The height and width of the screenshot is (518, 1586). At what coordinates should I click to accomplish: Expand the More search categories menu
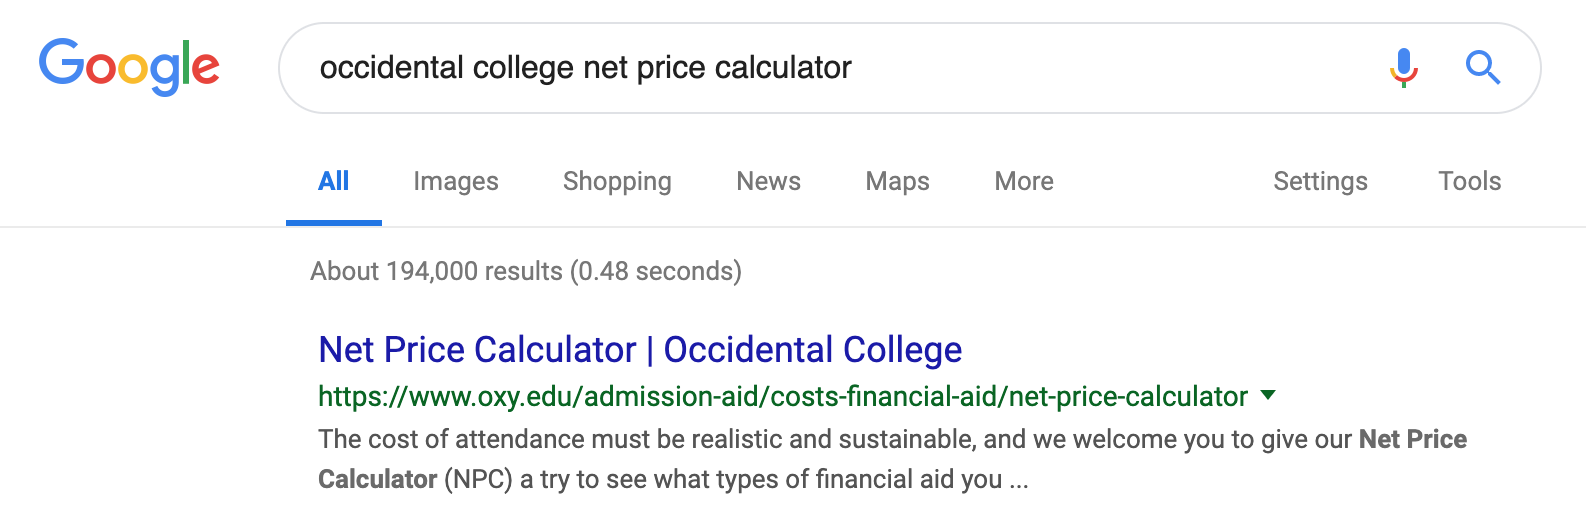tap(1024, 181)
